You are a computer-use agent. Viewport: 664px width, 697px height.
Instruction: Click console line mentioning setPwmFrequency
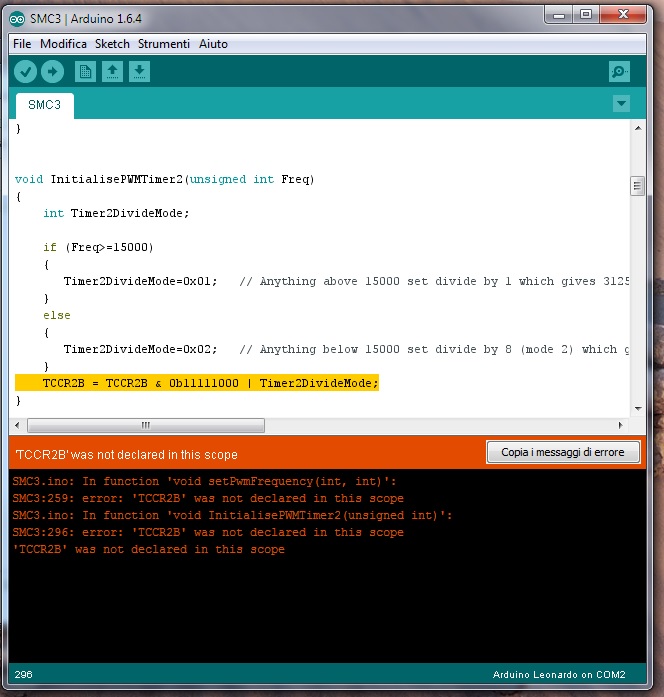[204, 481]
